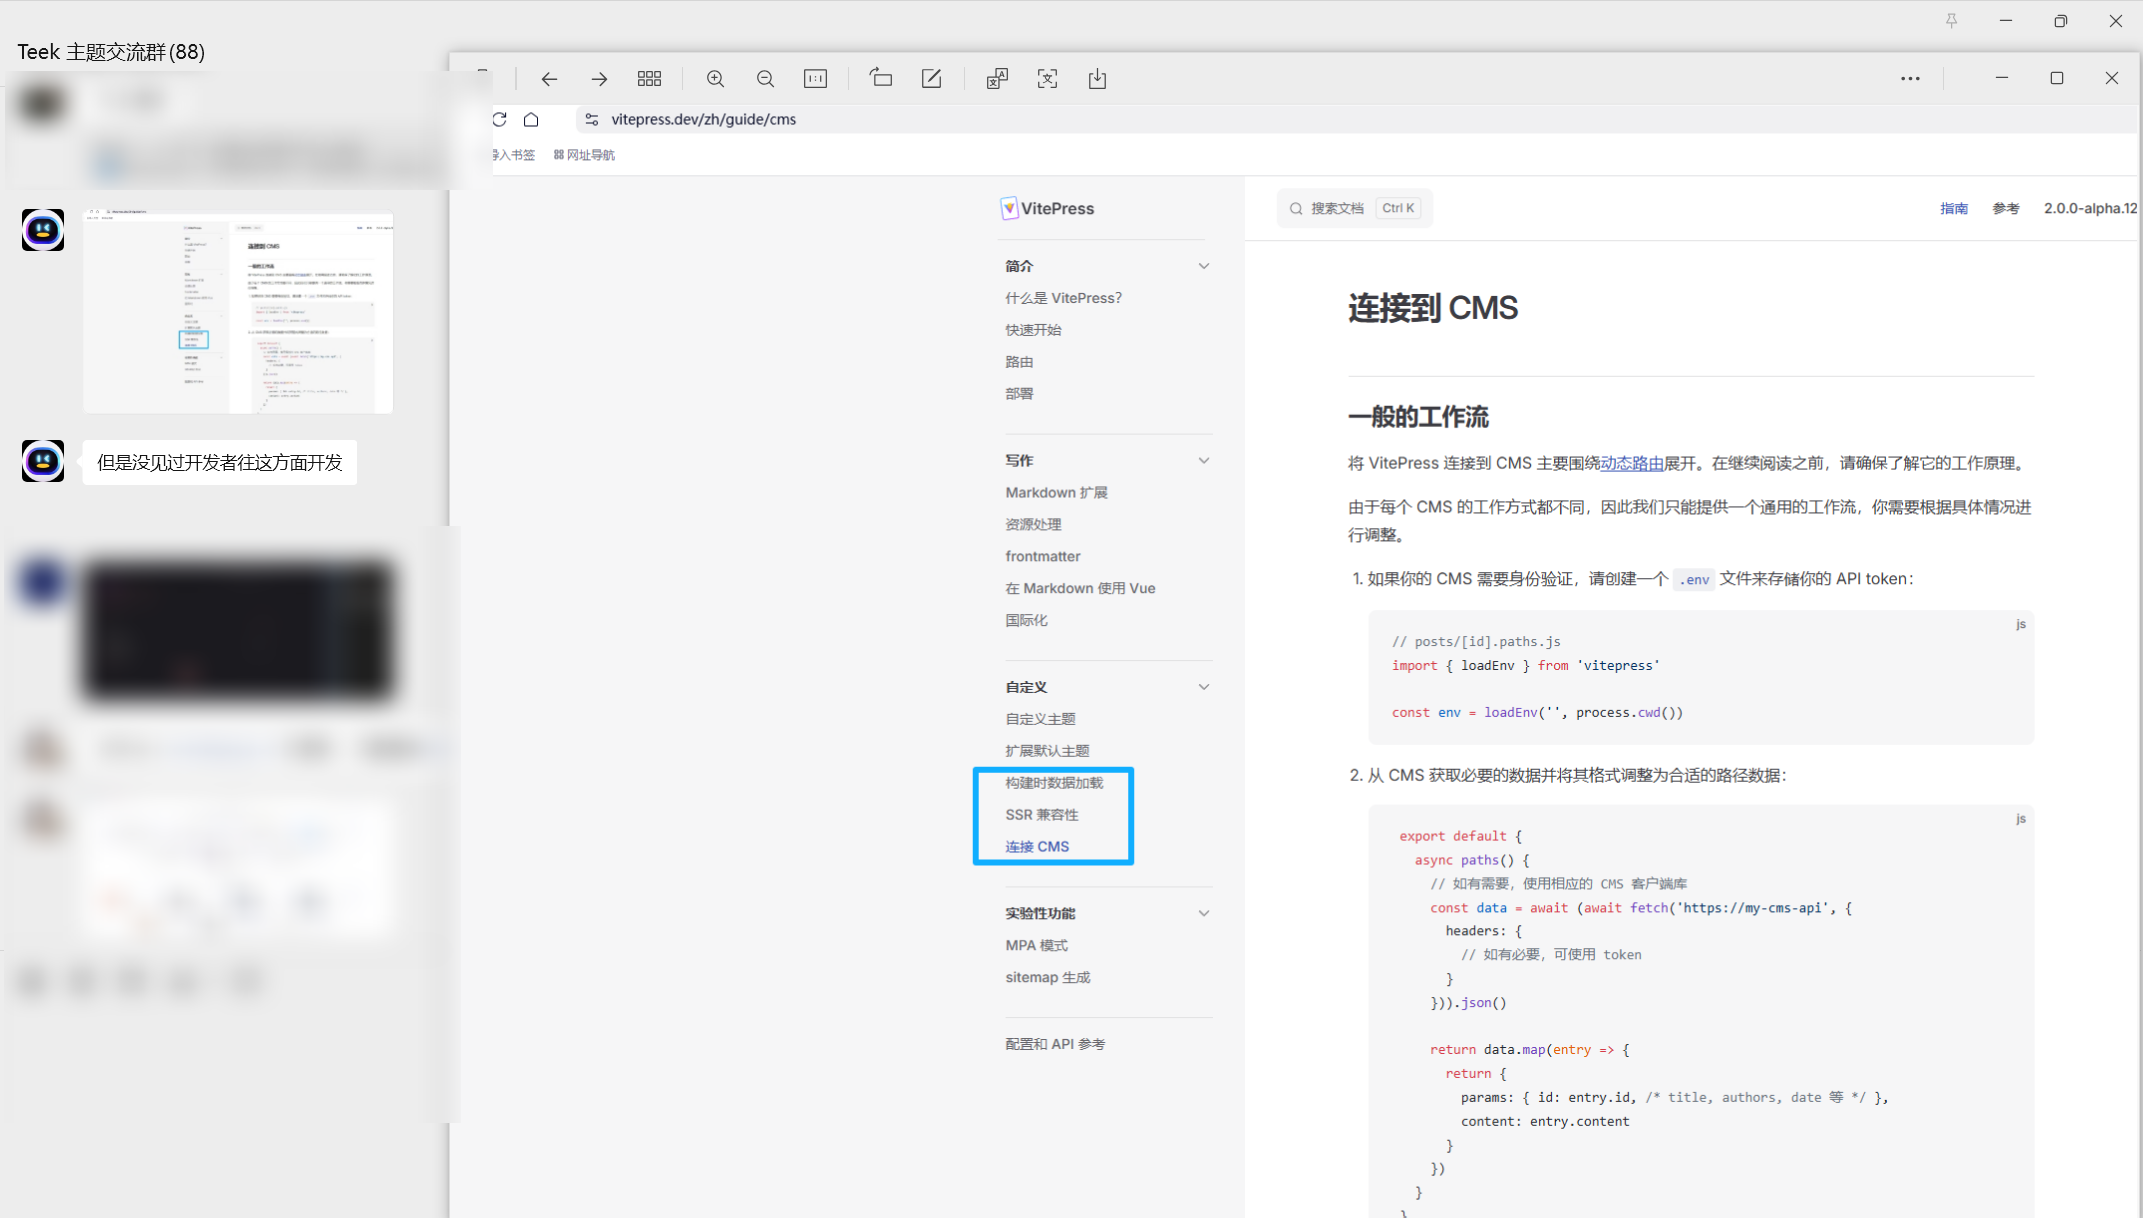
Task: Save image with the download icon
Action: pyautogui.click(x=1097, y=79)
